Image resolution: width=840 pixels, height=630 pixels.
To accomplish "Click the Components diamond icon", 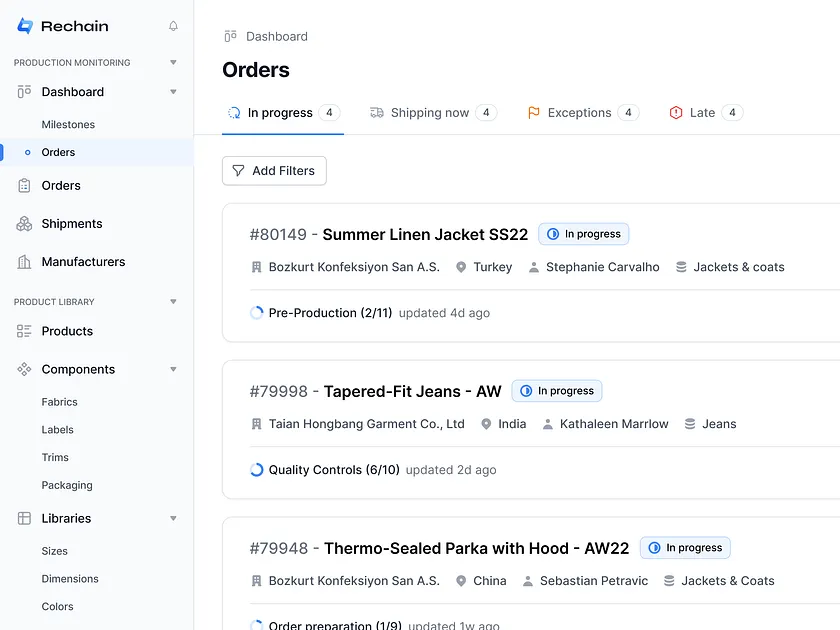I will pos(24,369).
